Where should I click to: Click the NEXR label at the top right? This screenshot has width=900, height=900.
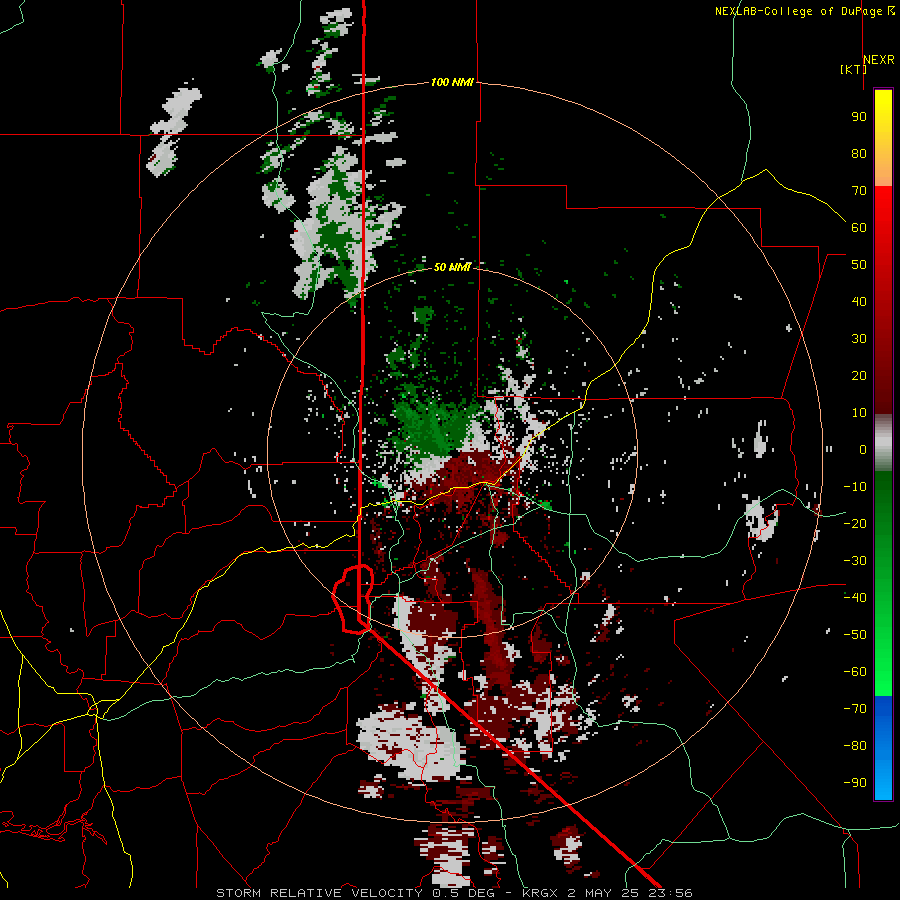pyautogui.click(x=879, y=60)
